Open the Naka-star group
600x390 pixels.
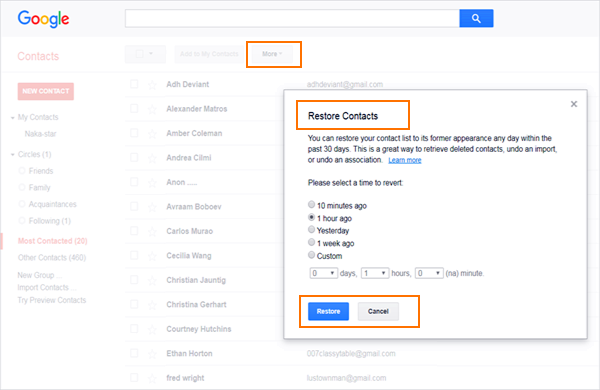tap(41, 134)
